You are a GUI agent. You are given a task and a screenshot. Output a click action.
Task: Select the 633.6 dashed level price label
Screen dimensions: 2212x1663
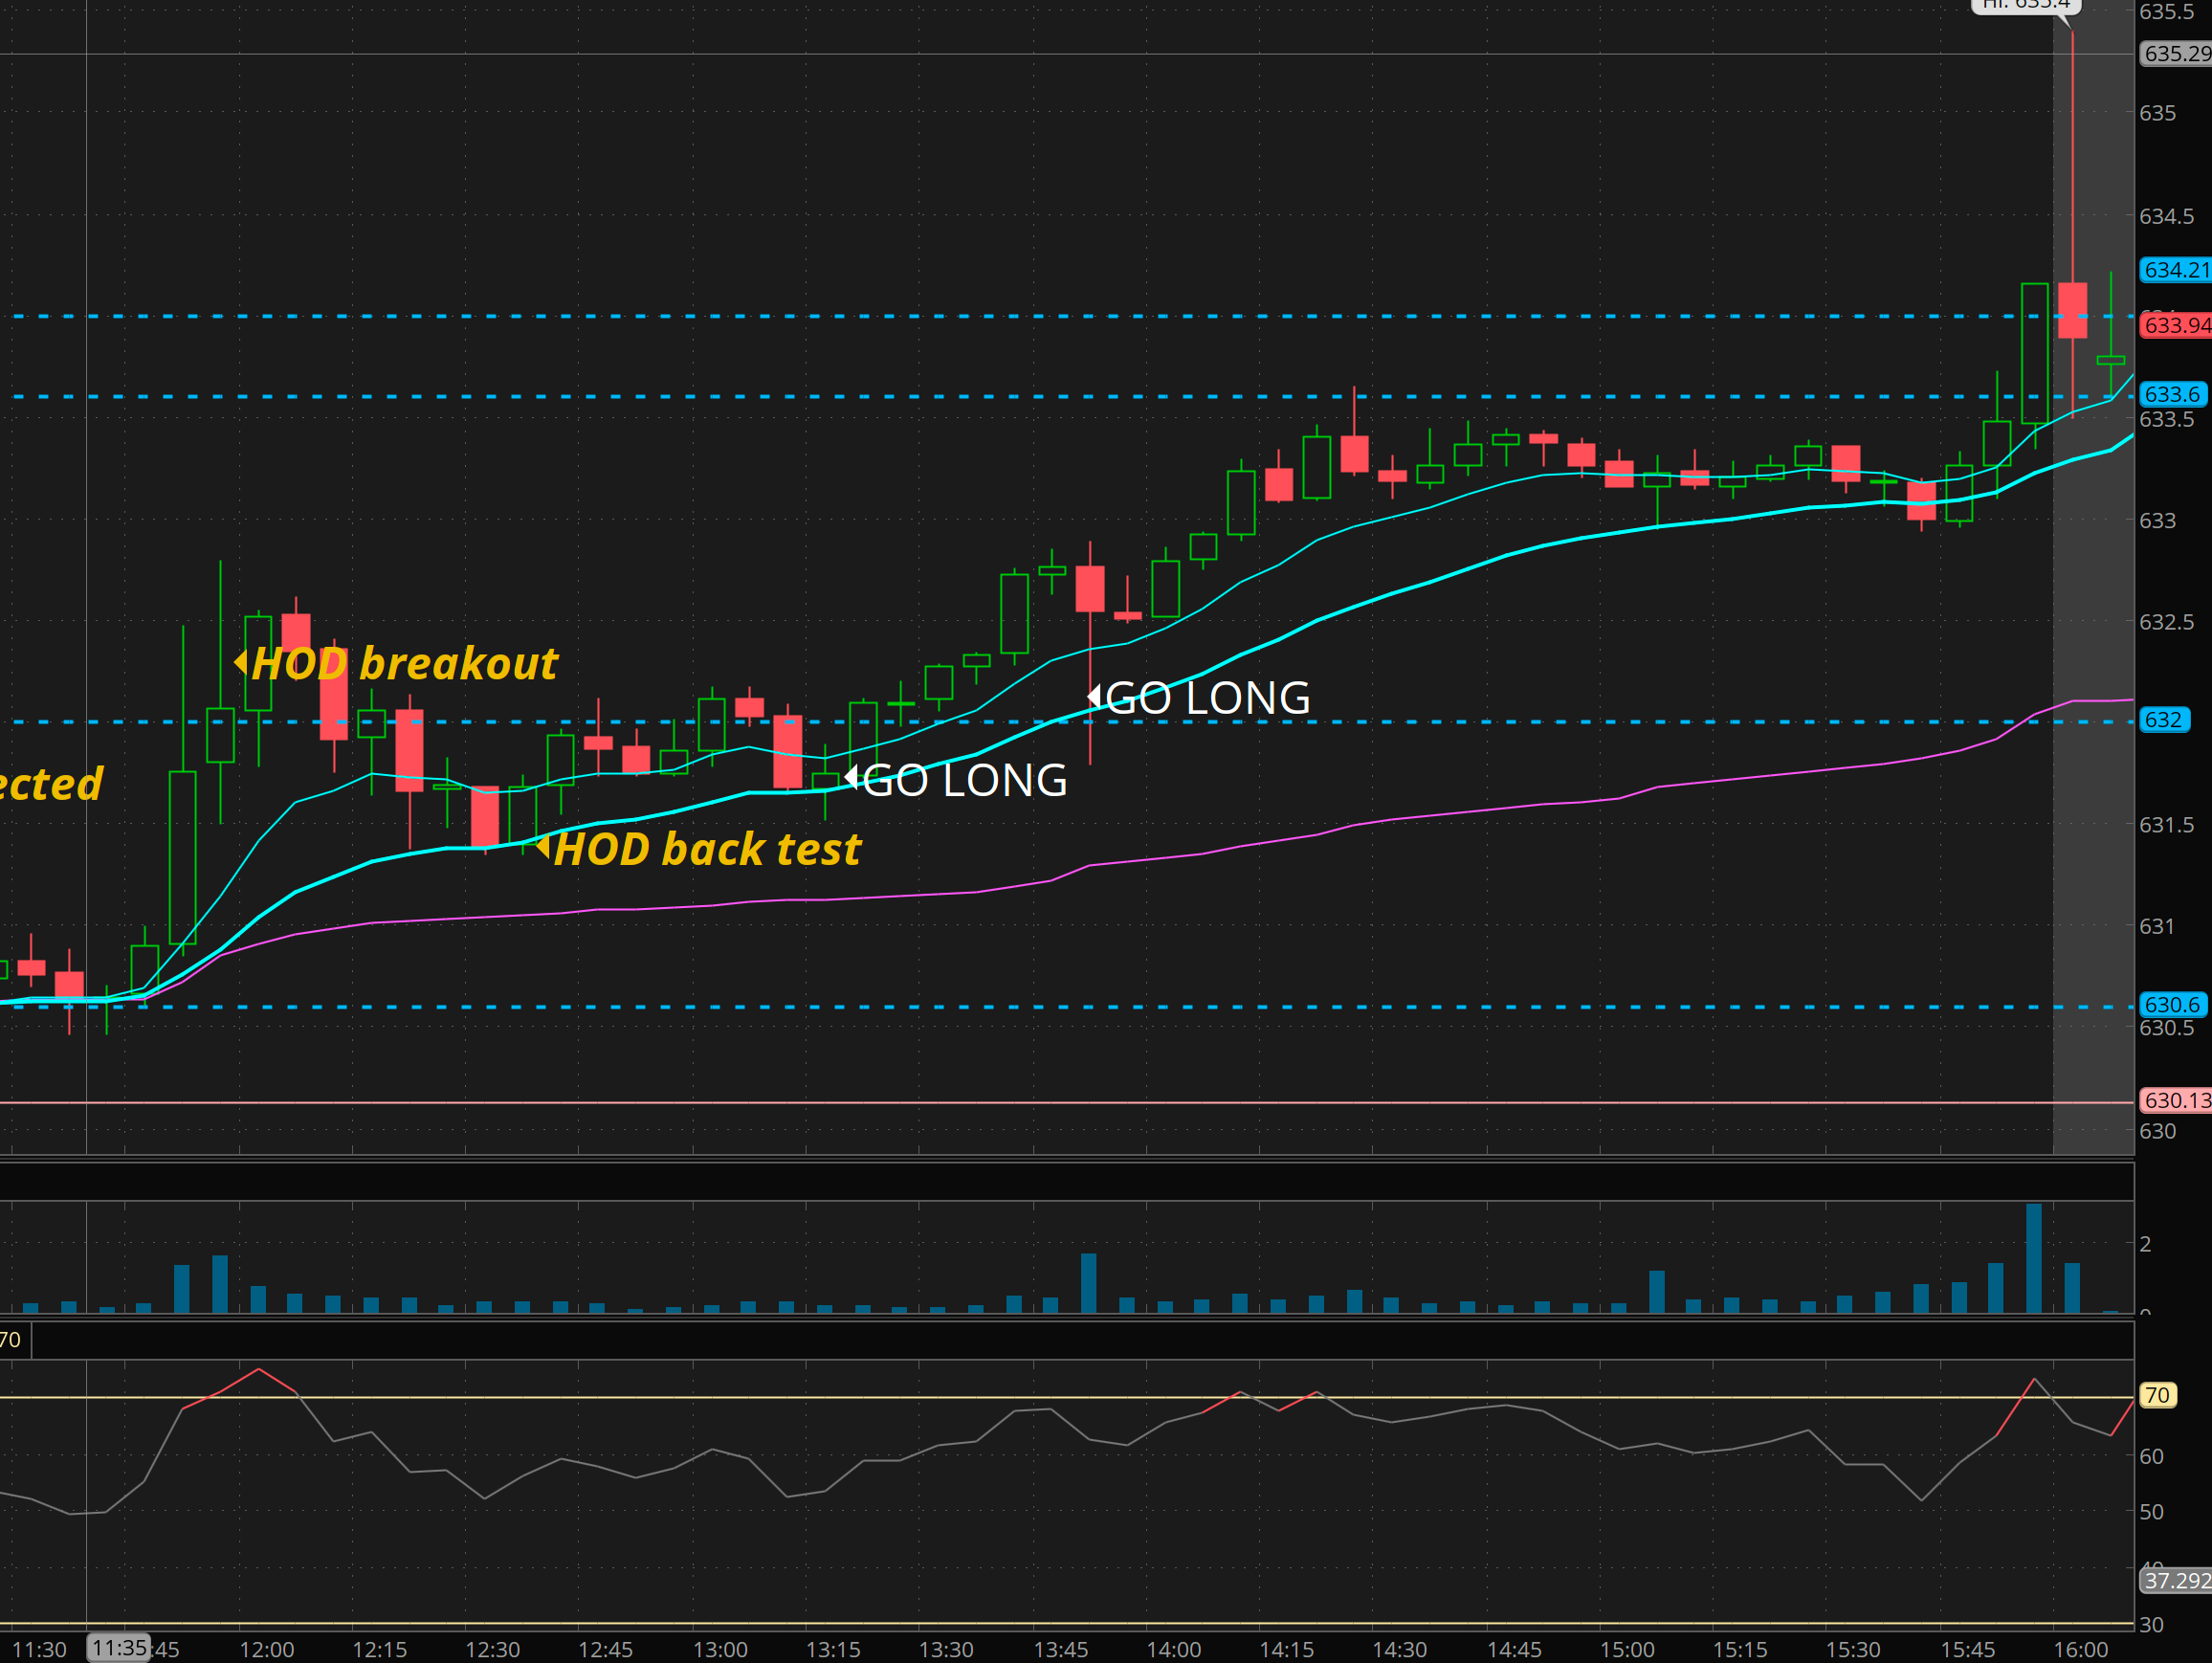(x=2172, y=394)
